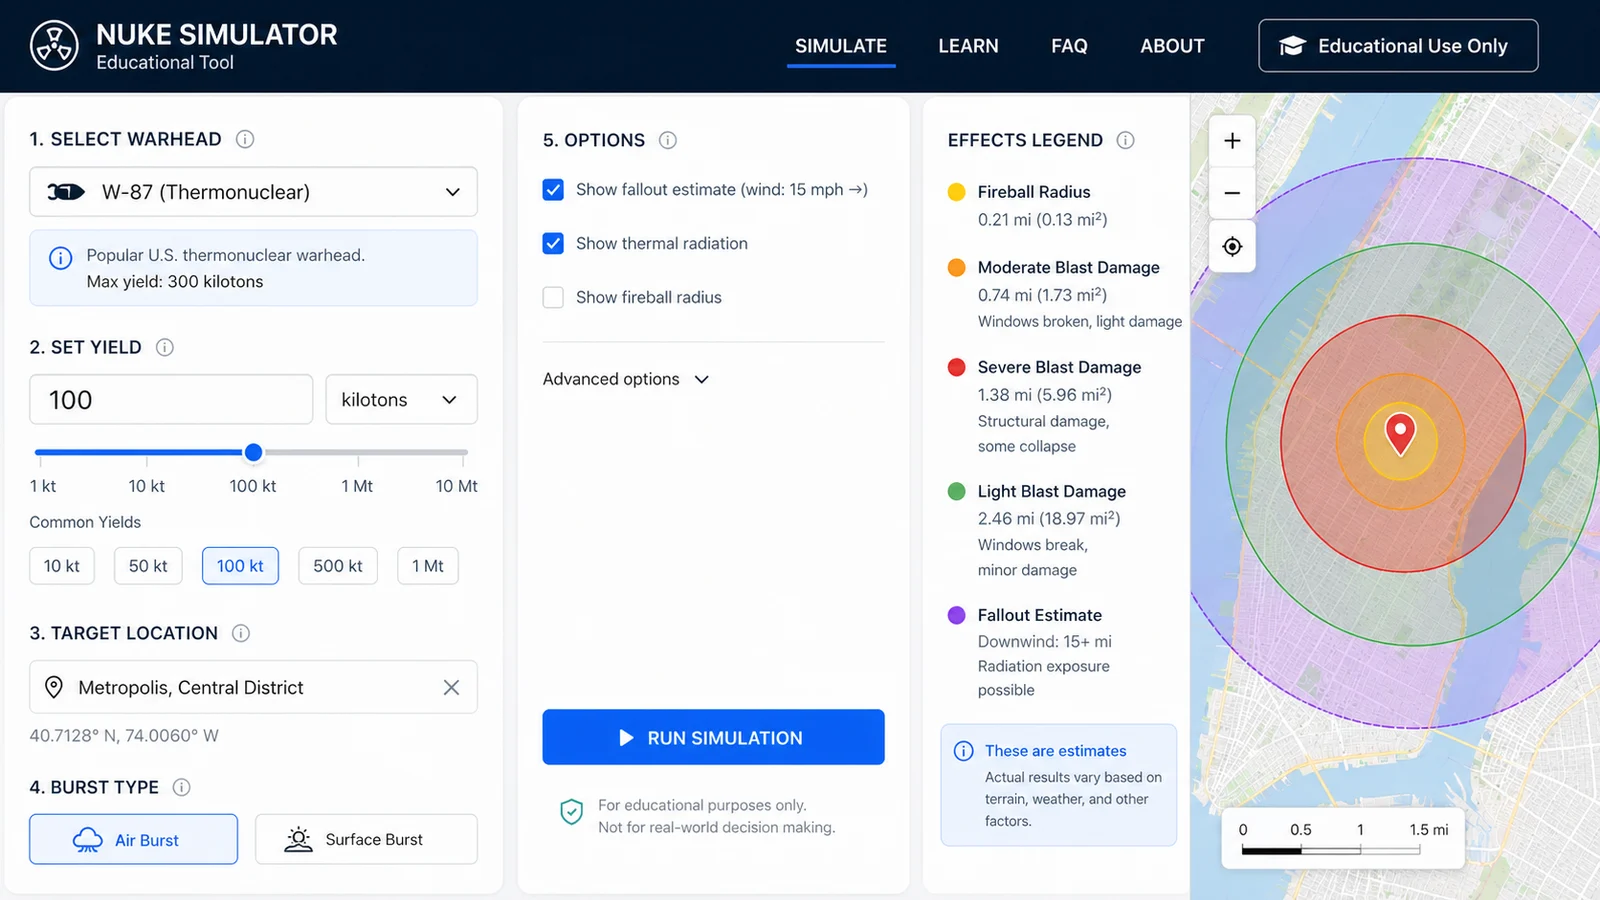Image resolution: width=1600 pixels, height=900 pixels.
Task: Click the location pin icon in target field
Action: coord(54,687)
